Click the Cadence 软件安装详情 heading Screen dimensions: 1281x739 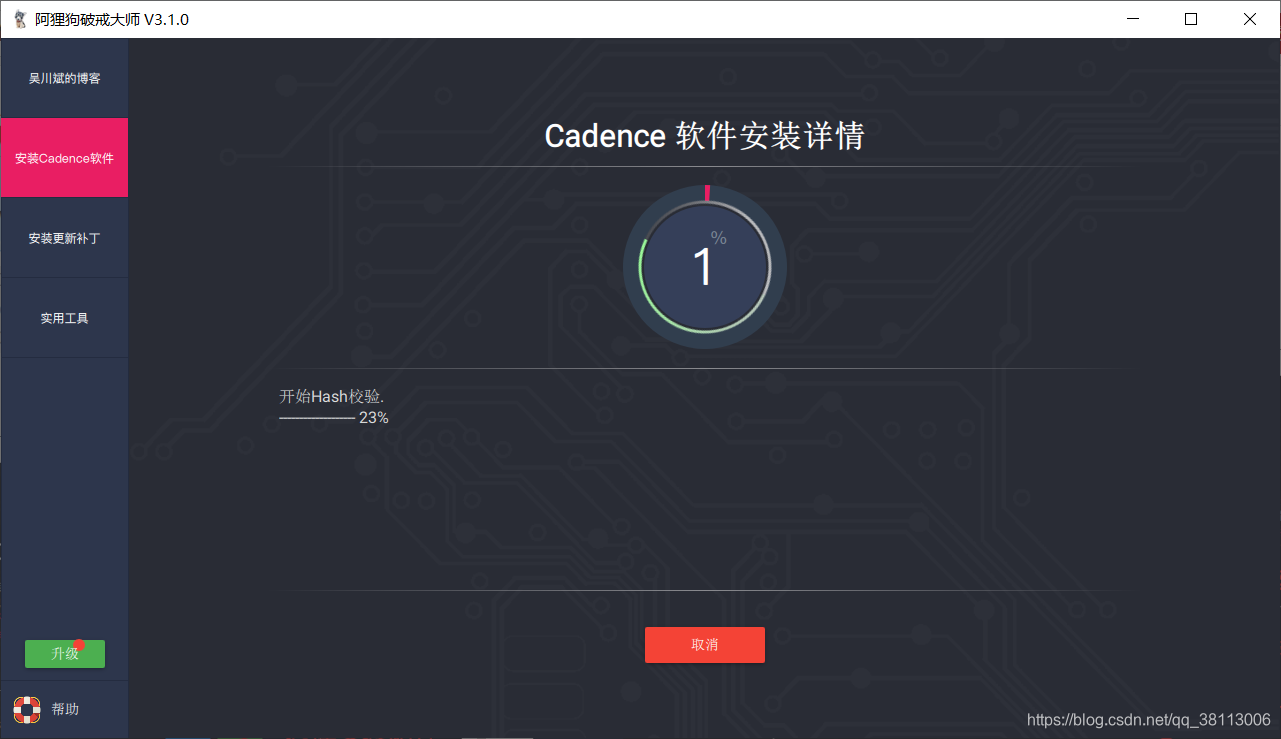704,136
